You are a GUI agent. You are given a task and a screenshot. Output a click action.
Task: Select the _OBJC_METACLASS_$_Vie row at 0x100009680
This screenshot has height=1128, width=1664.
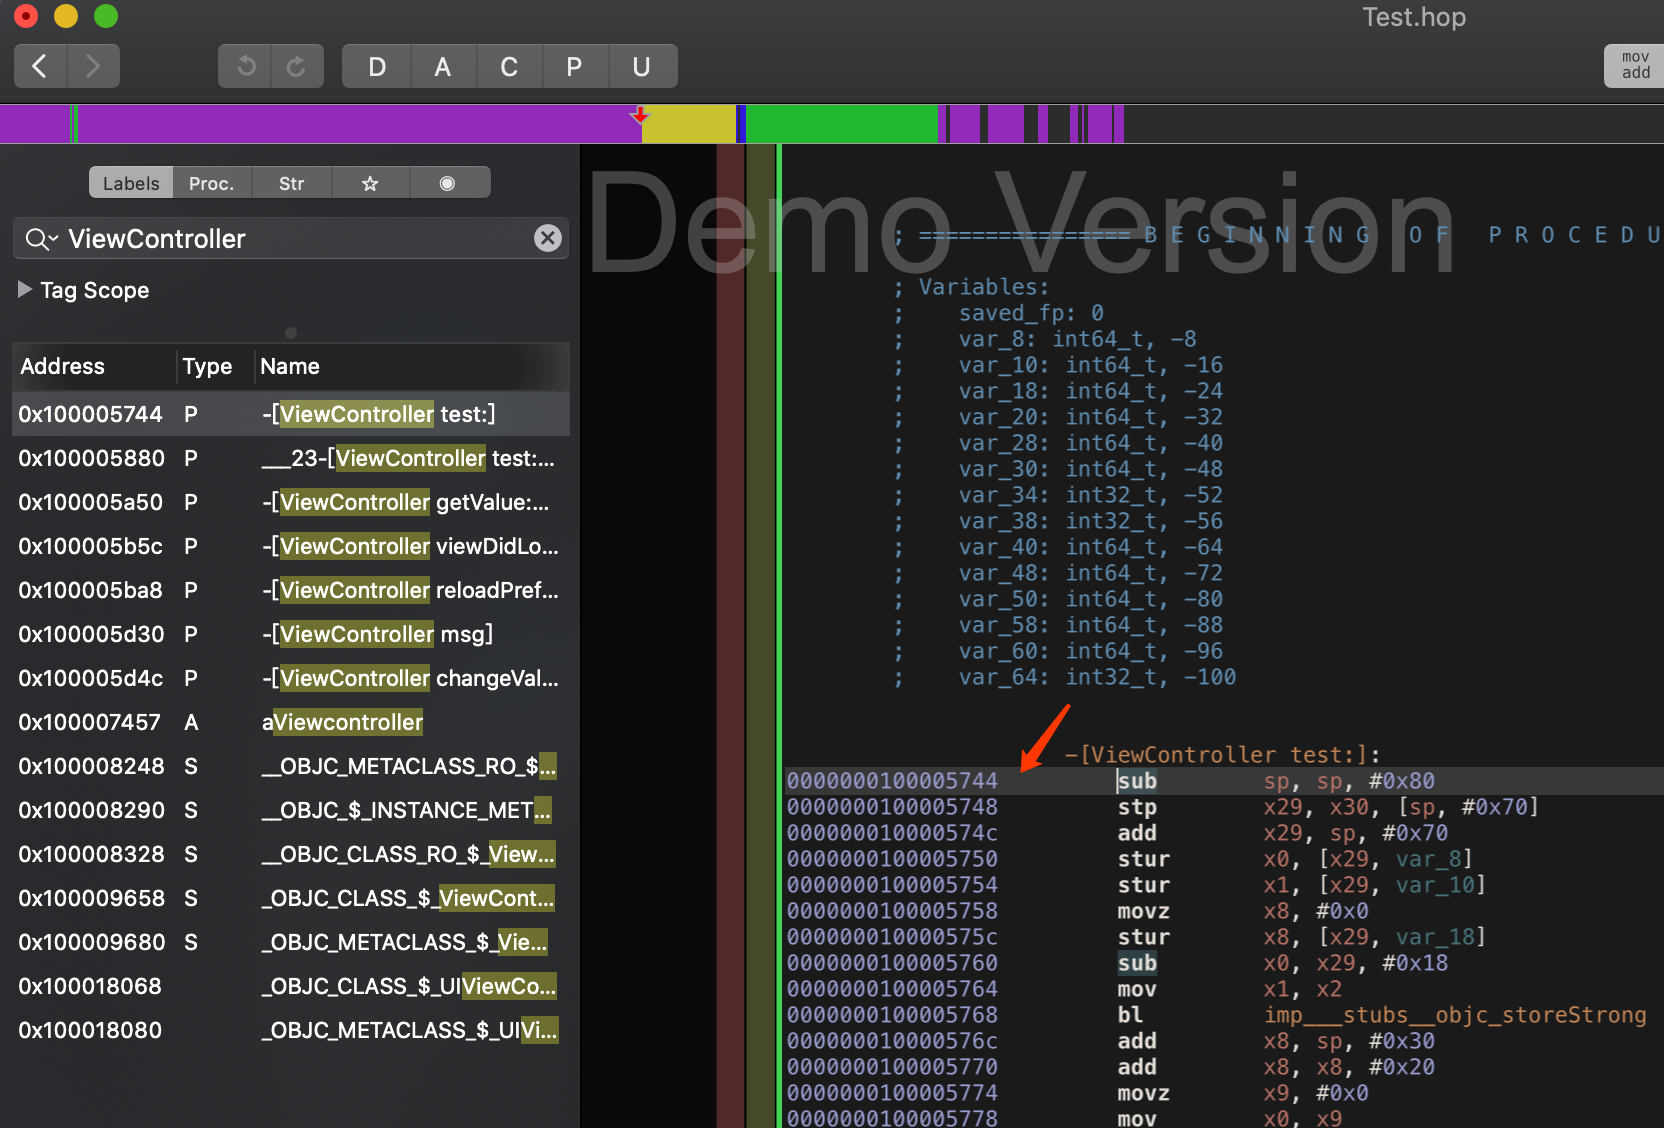[291, 942]
